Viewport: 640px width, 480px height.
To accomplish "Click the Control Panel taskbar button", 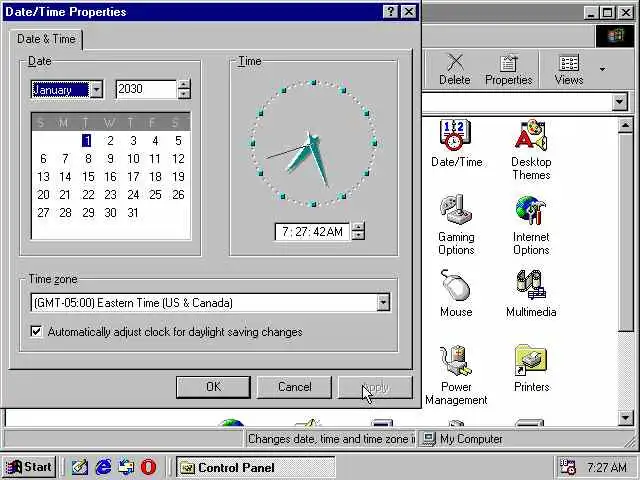I will point(256,467).
